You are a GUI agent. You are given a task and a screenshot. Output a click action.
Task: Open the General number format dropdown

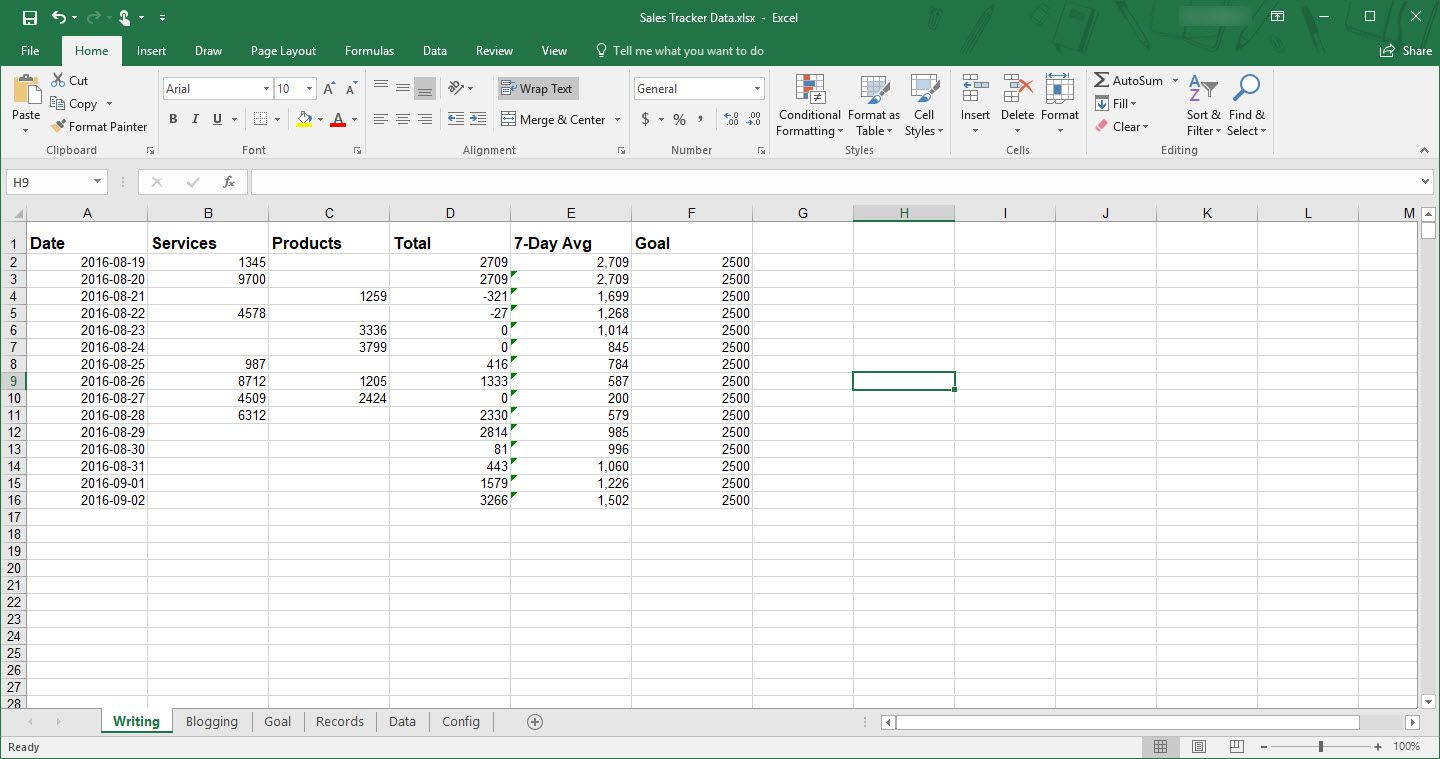click(757, 89)
